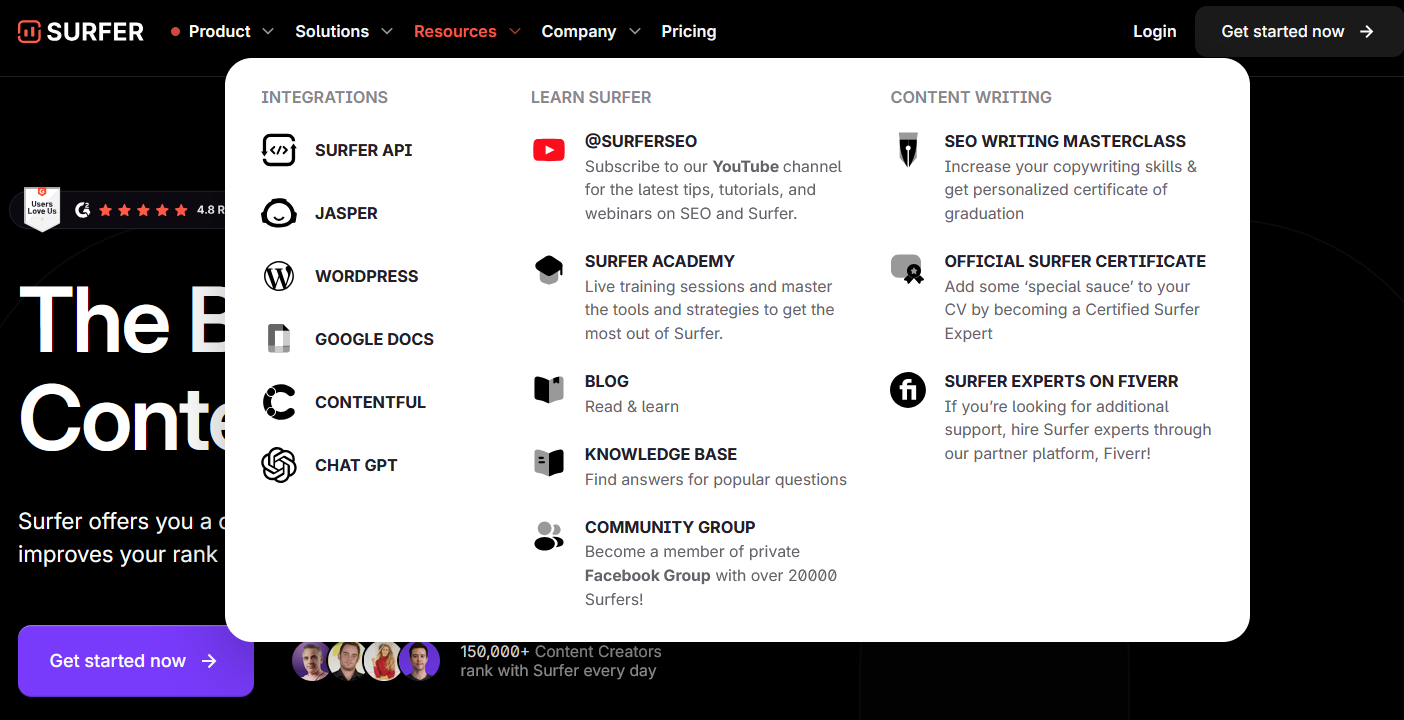Click the Google Docs document icon
1404x720 pixels.
coord(279,339)
